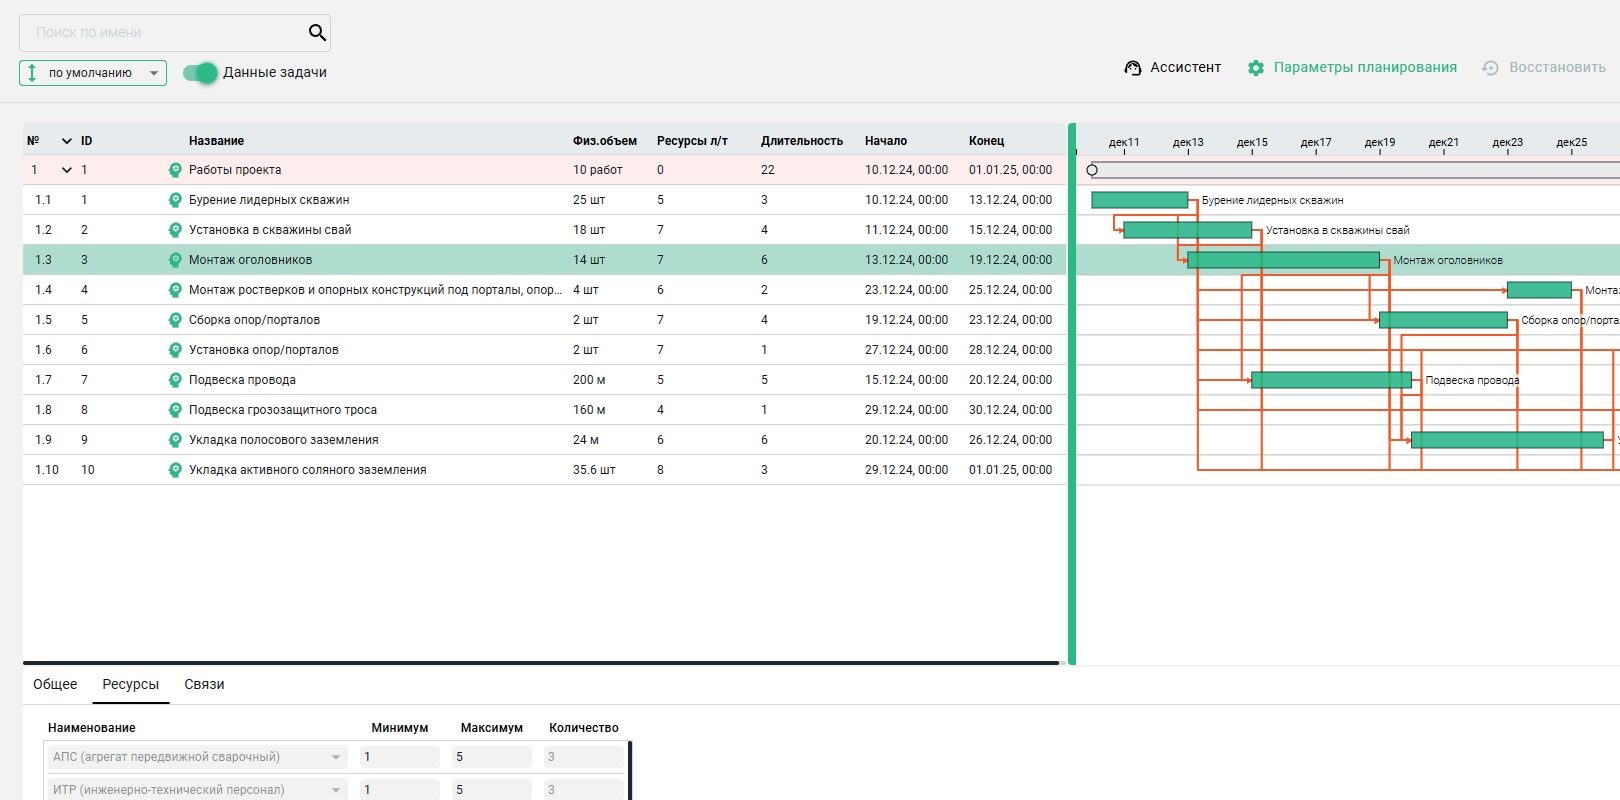Click the Ресурсы л/т column header
The height and width of the screenshot is (800, 1620).
[692, 141]
